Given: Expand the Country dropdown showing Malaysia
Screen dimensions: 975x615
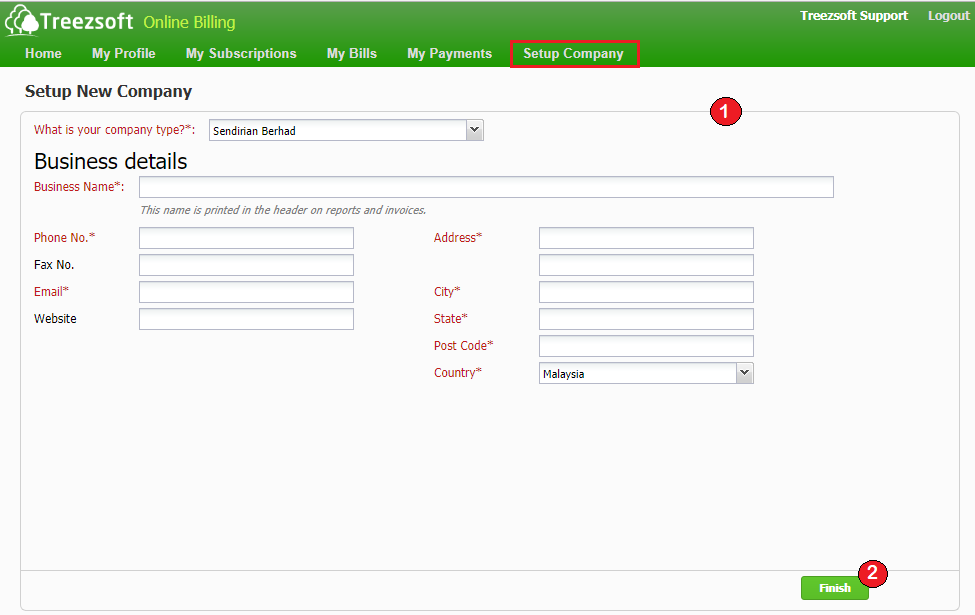Looking at the screenshot, I should [x=645, y=373].
